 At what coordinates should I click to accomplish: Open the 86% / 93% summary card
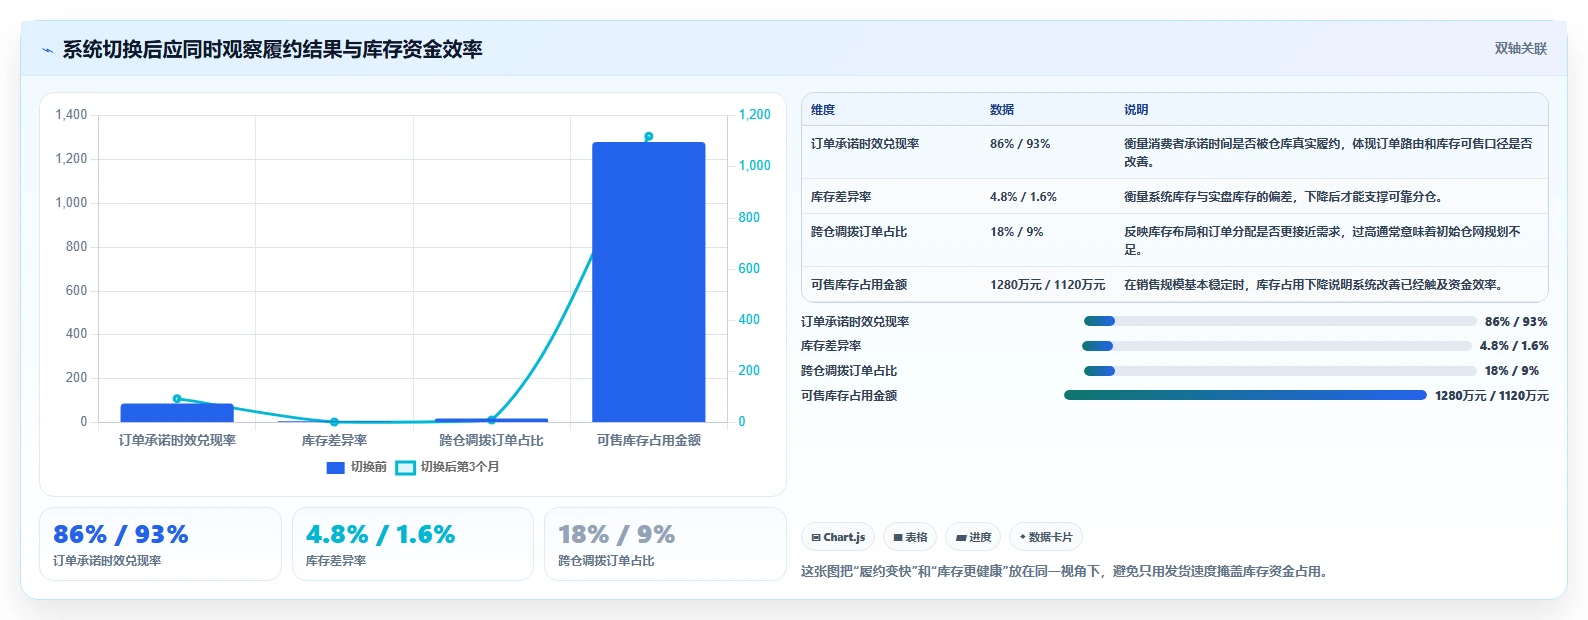[x=160, y=544]
